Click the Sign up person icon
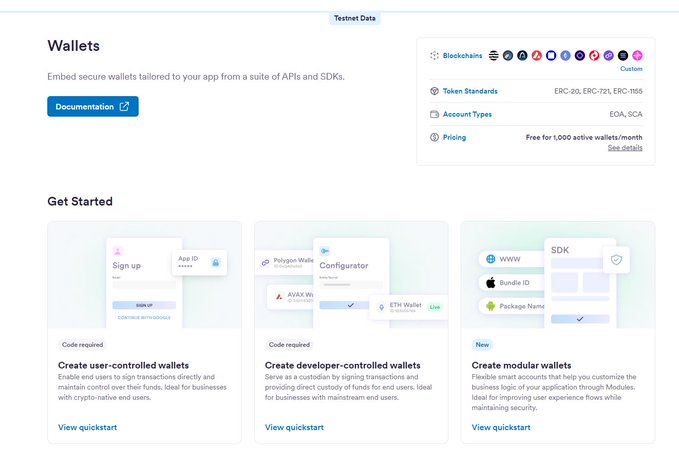Image resolution: width=679 pixels, height=462 pixels. 117,251
